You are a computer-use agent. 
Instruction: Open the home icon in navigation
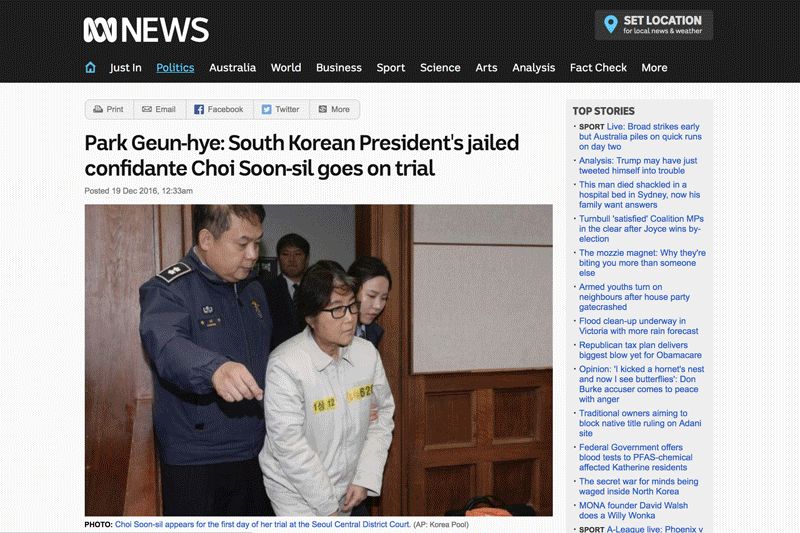[90, 67]
